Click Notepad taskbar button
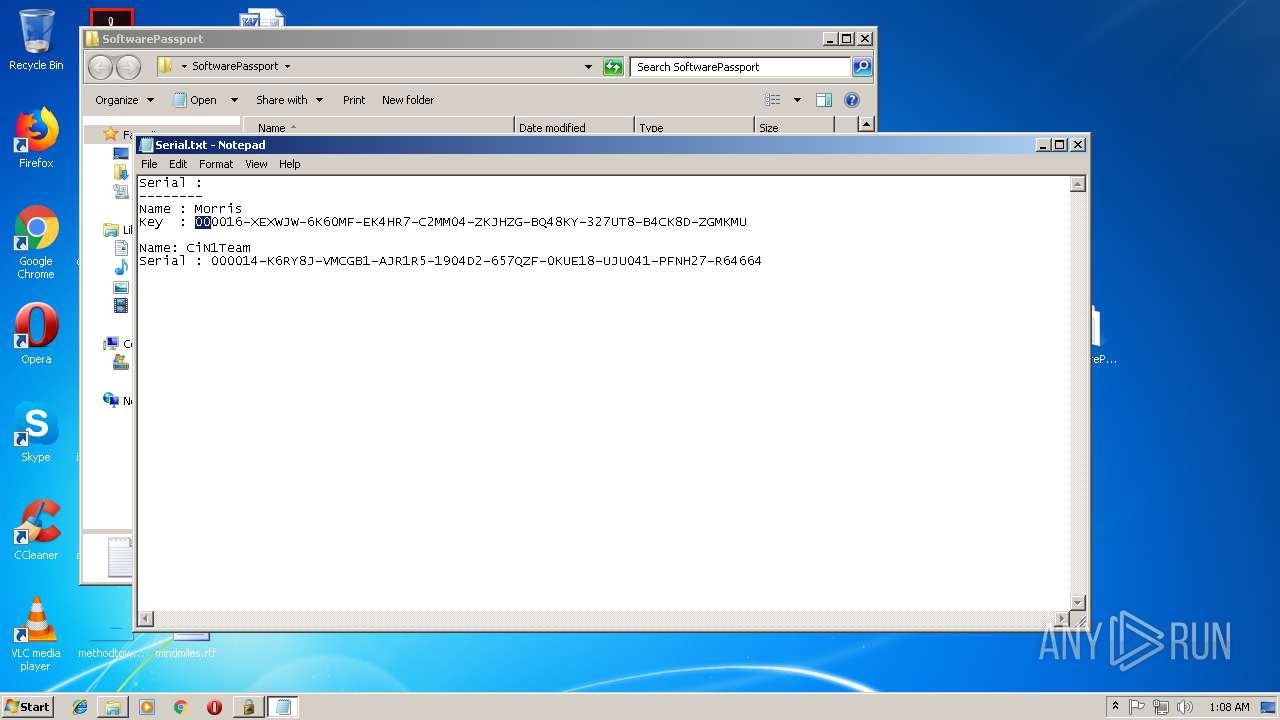The width and height of the screenshot is (1280, 720). pos(283,707)
